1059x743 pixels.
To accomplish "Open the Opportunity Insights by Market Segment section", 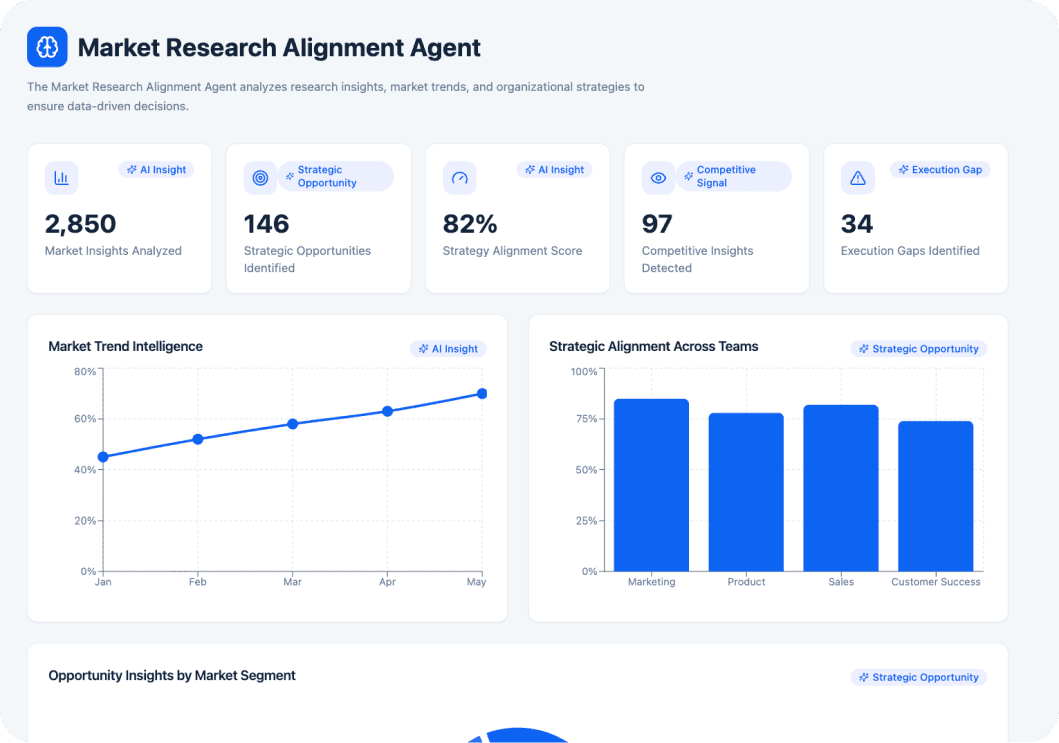I will (x=171, y=675).
